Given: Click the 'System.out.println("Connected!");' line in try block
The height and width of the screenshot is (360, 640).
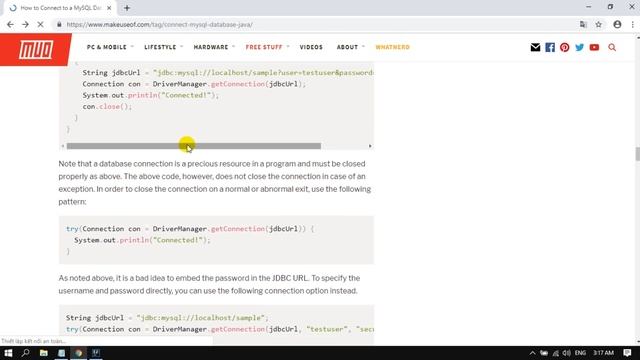Looking at the screenshot, I should [x=142, y=240].
